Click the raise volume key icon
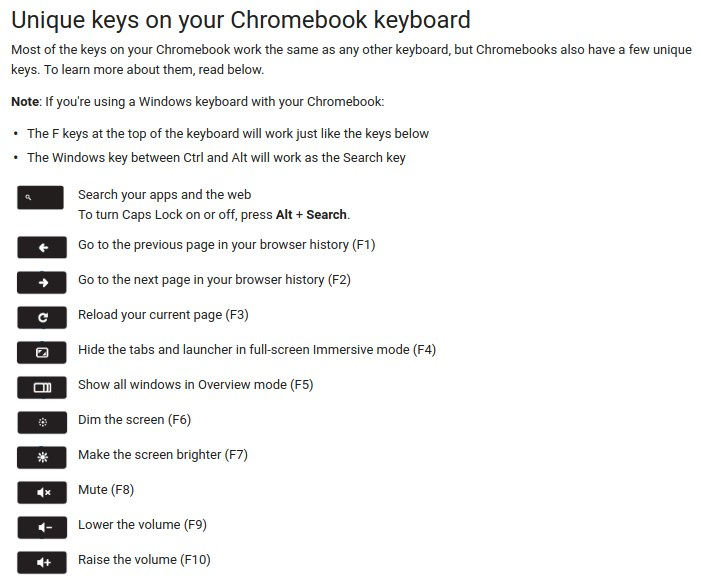The height and width of the screenshot is (584, 701). [42, 562]
